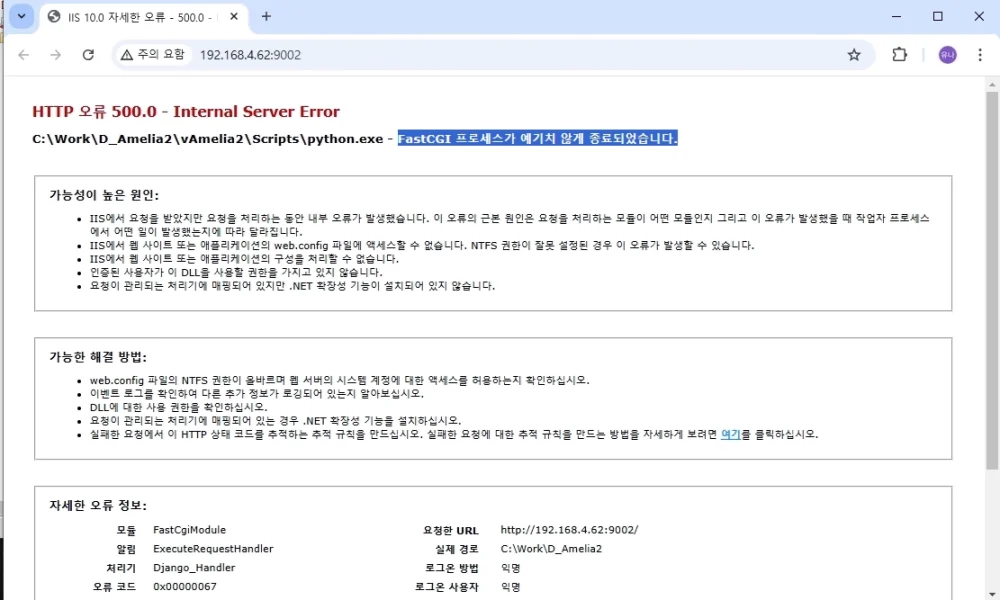This screenshot has width=1000, height=600.
Task: Click the physical path 'C:\Work\D_Amelia2' value
Action: click(551, 548)
